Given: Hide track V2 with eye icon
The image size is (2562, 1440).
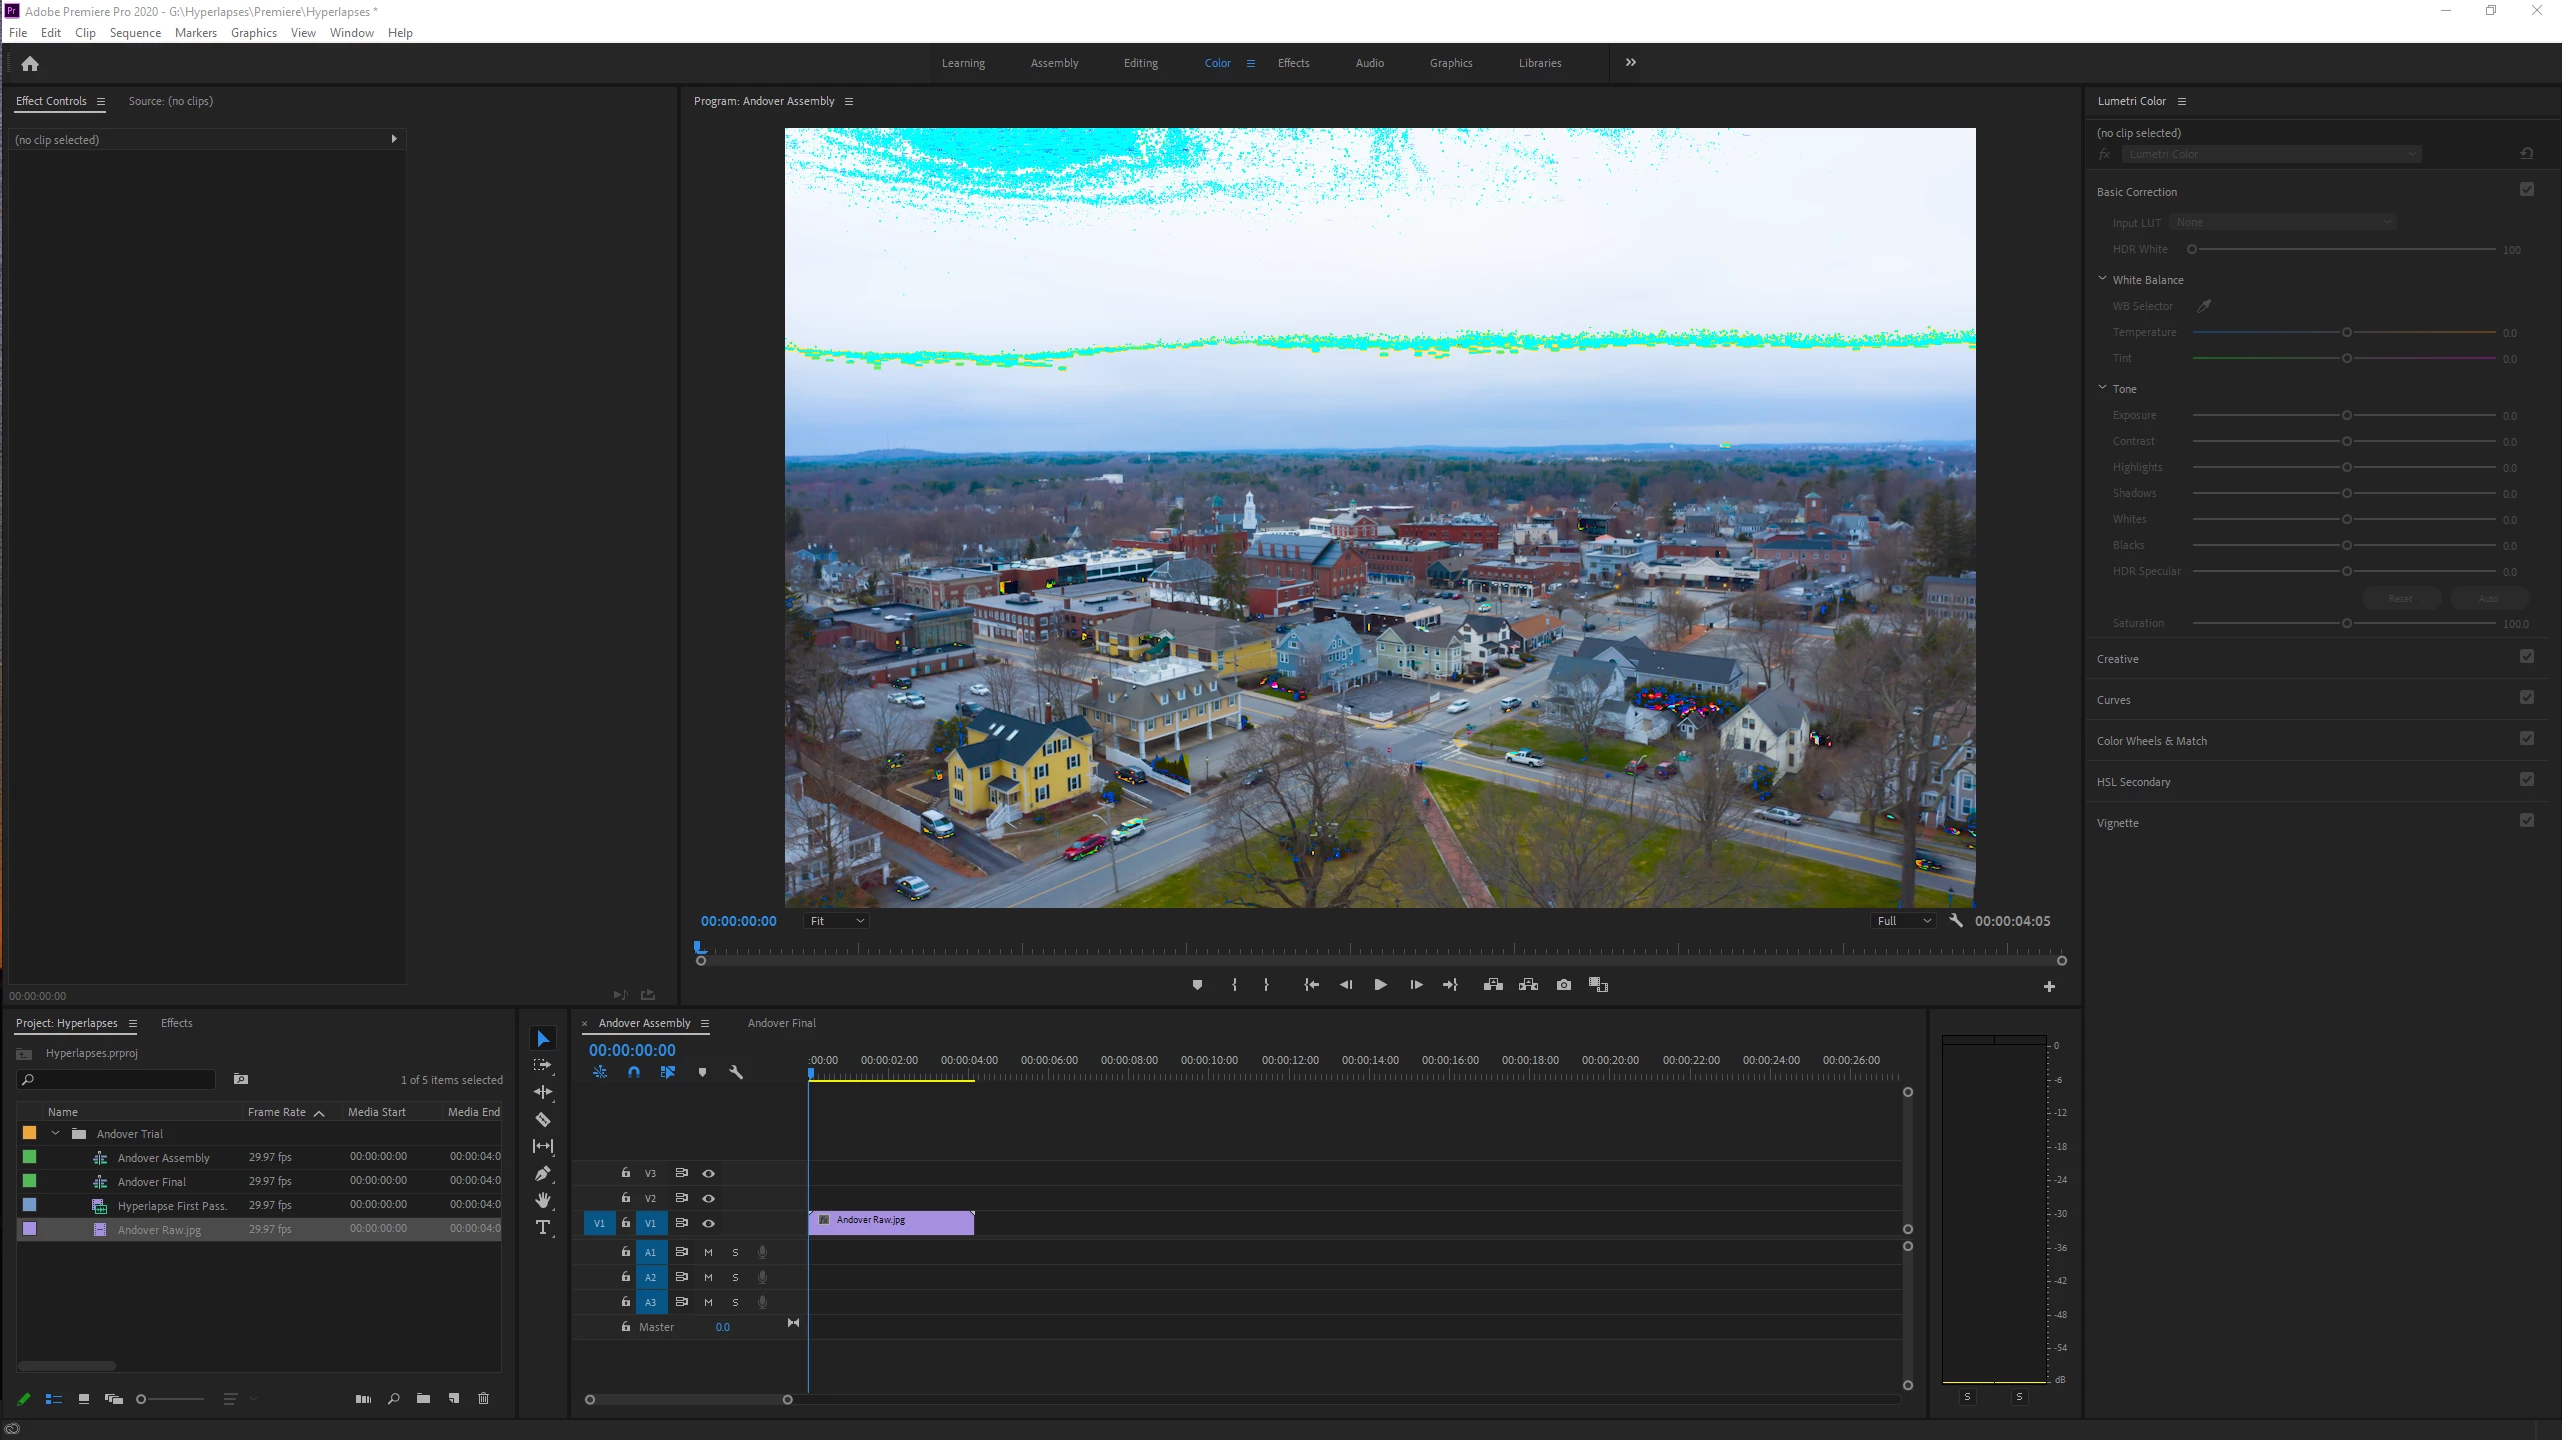Looking at the screenshot, I should pos(709,1198).
